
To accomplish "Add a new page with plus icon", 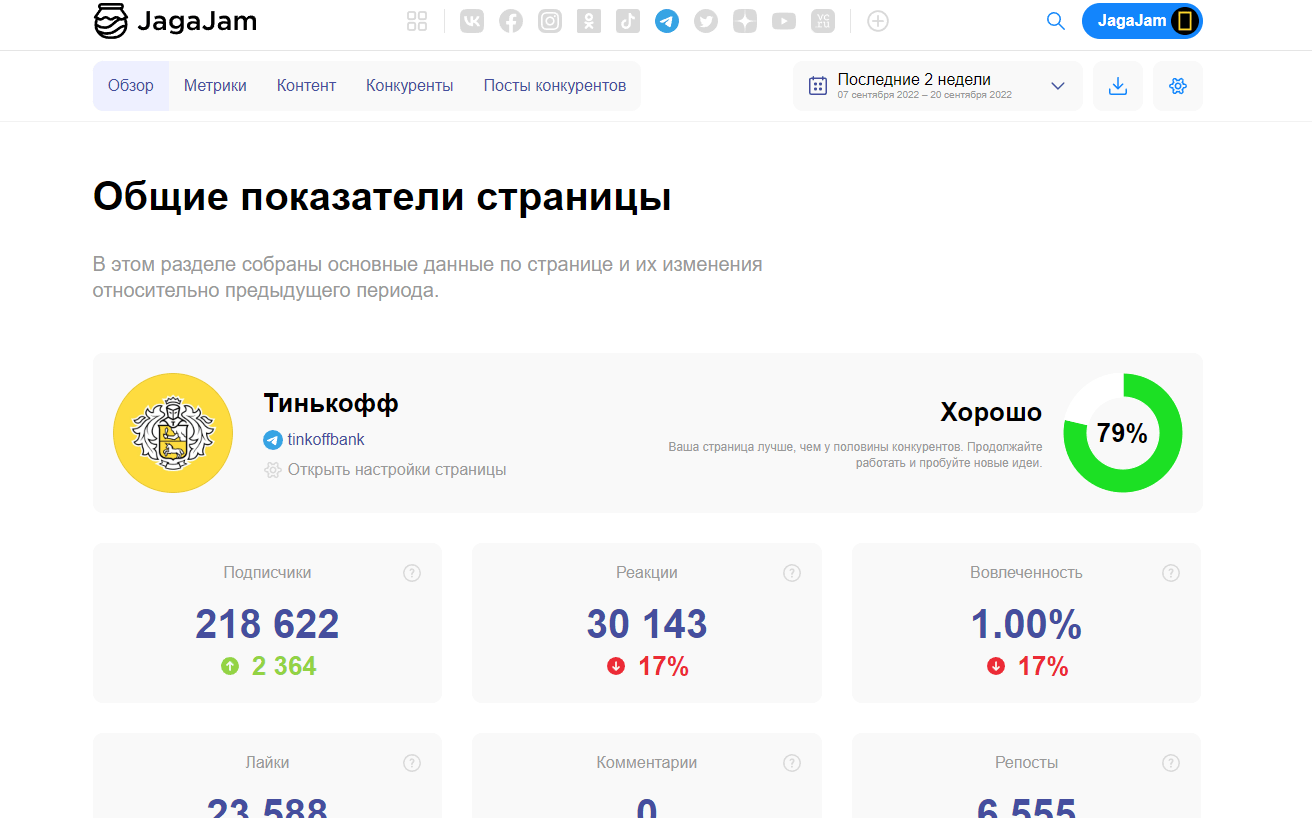I will tap(878, 21).
